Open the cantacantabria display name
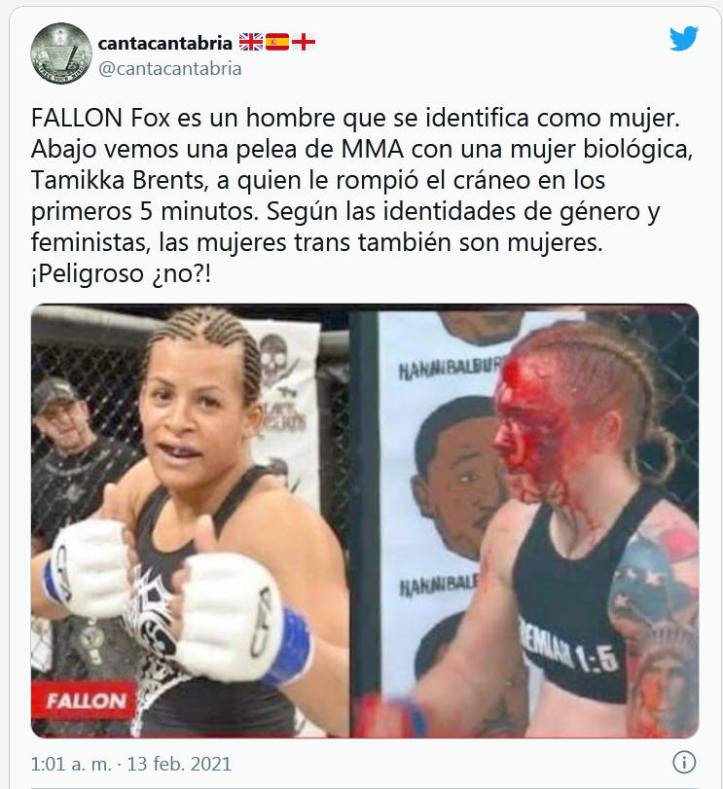The image size is (723, 789). coord(165,43)
